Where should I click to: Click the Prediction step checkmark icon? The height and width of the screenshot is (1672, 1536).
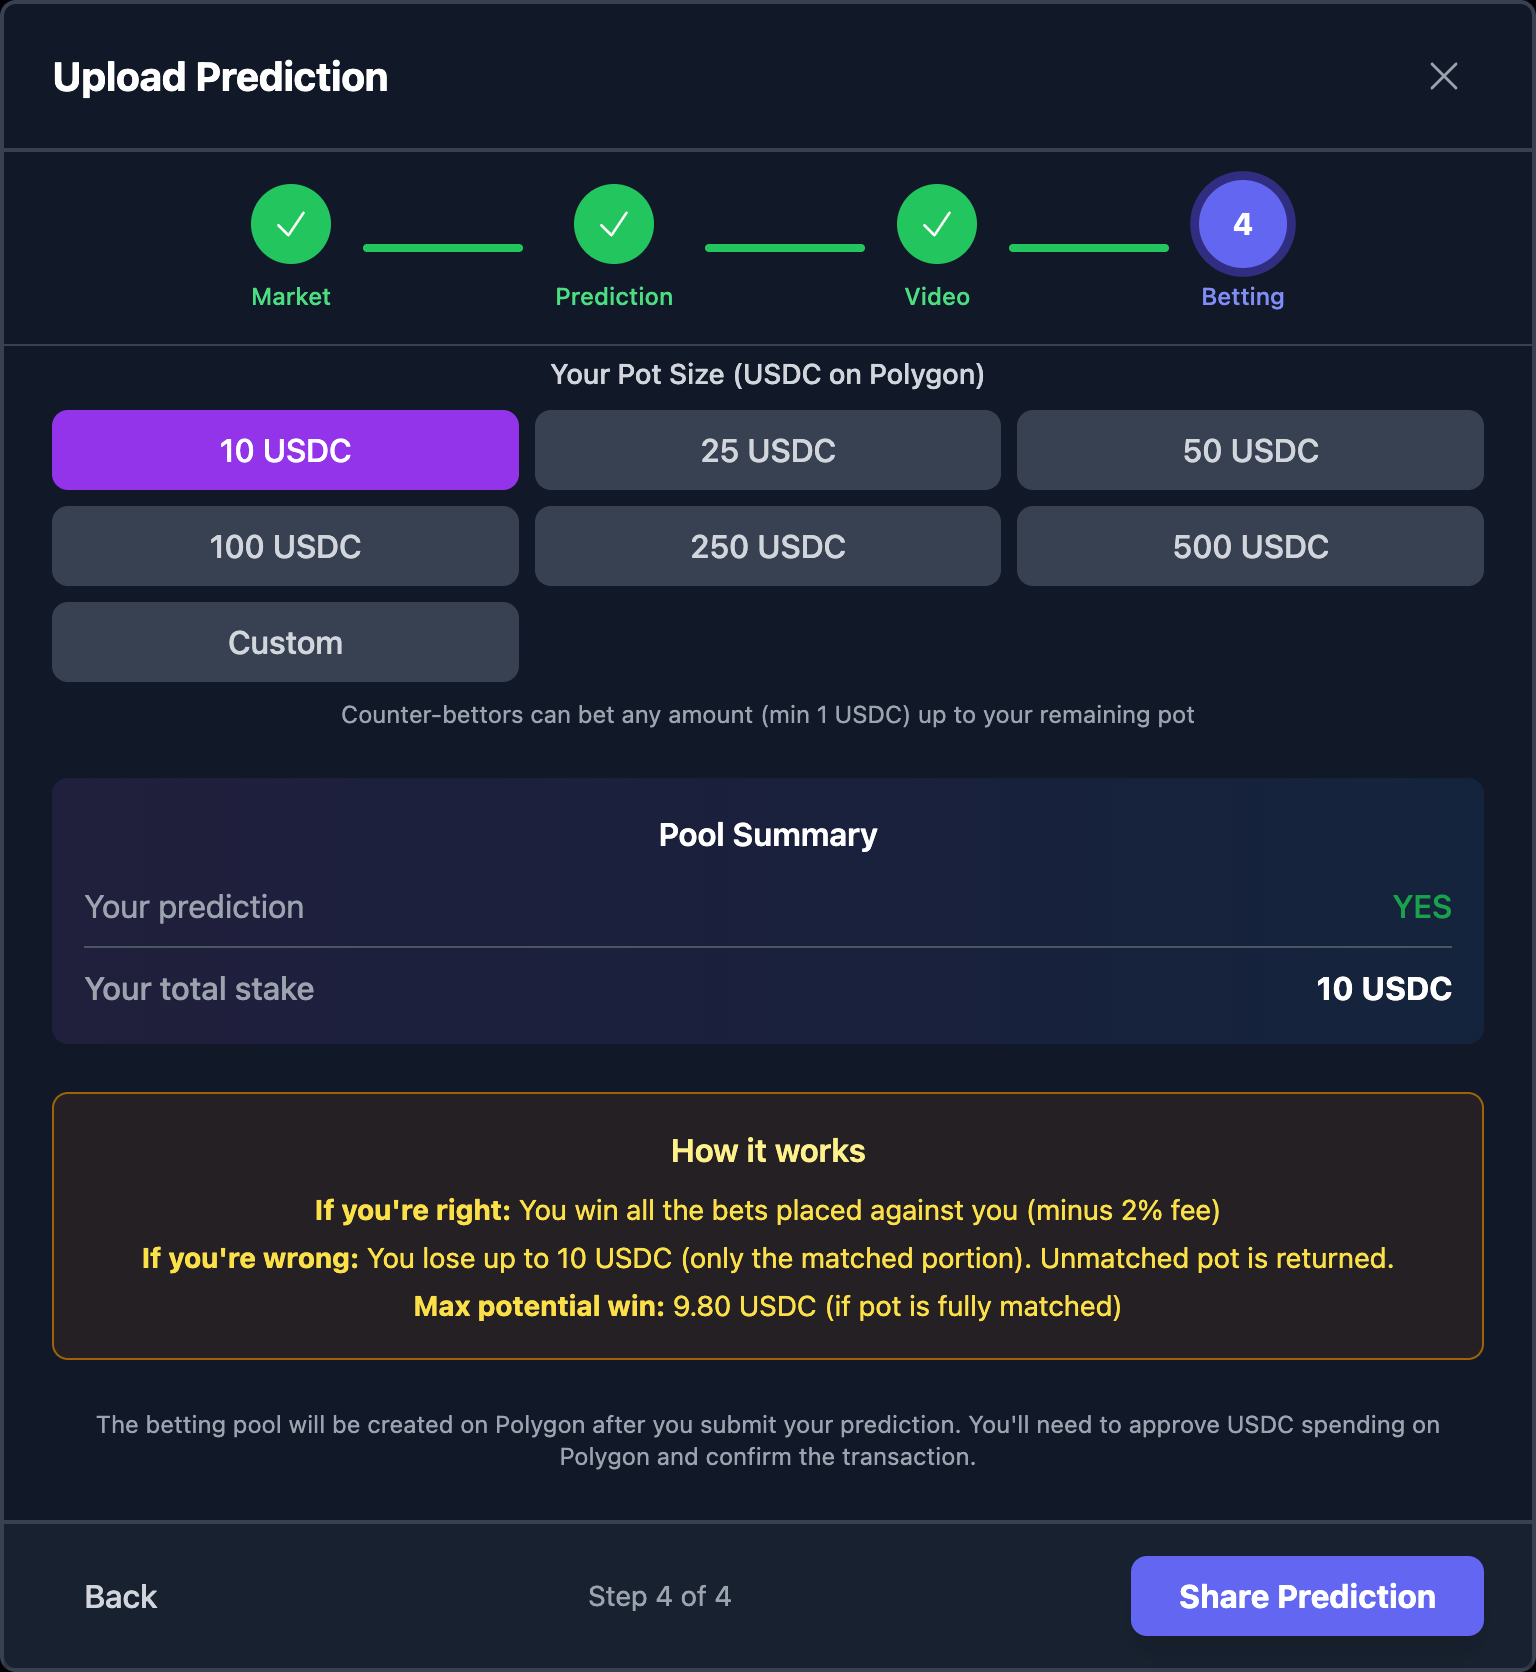click(614, 223)
